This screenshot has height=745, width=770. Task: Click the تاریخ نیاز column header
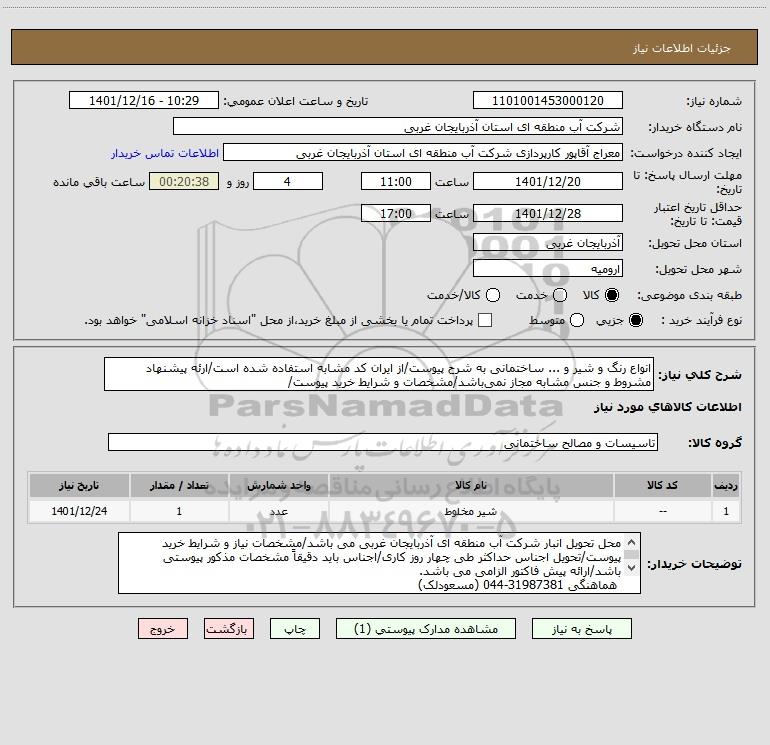tap(79, 485)
